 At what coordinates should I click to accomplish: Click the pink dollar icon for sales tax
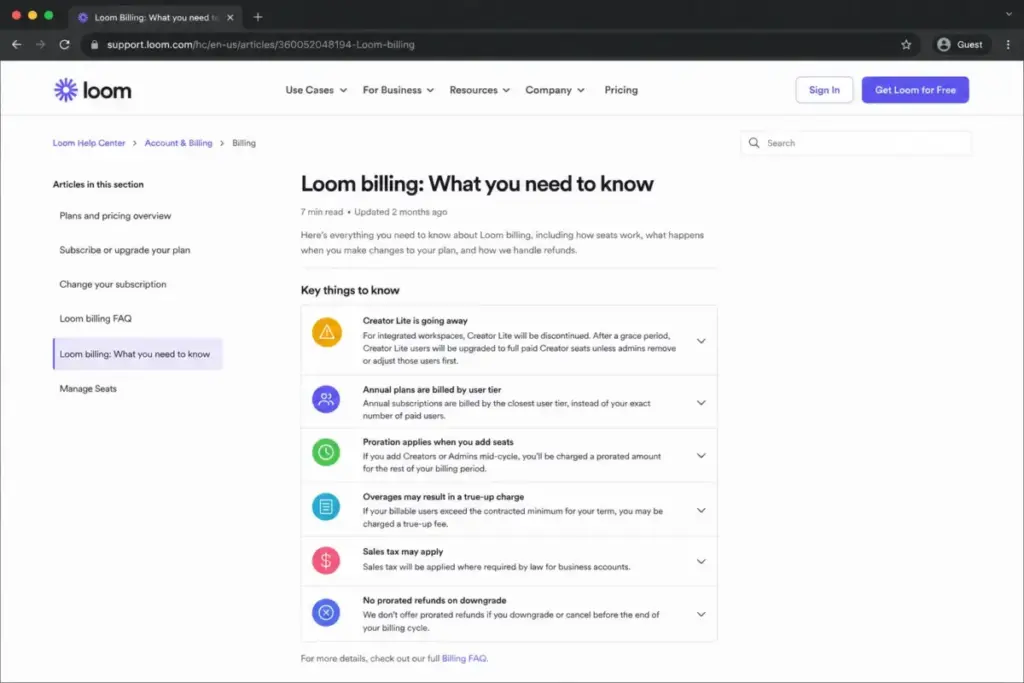(x=326, y=560)
